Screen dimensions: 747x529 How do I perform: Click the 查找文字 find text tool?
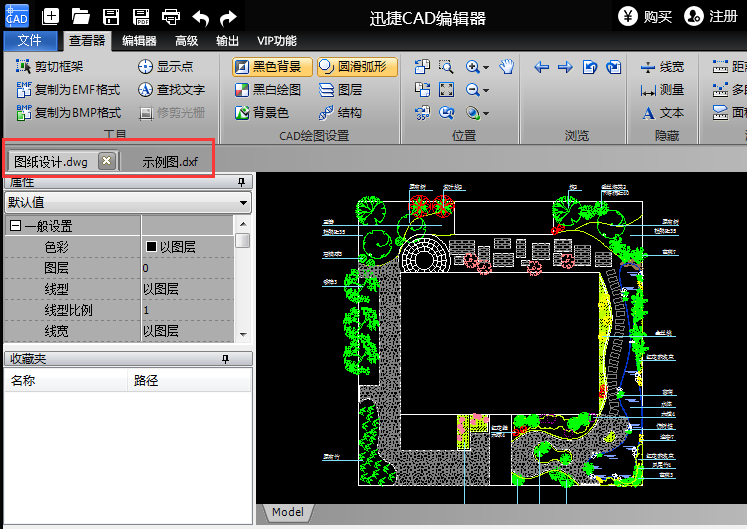[x=171, y=90]
